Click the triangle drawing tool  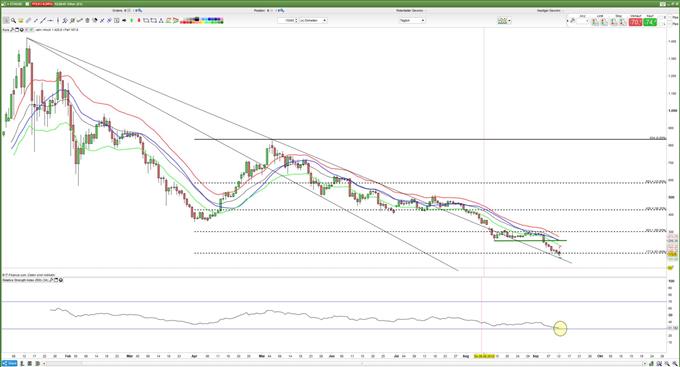[161, 20]
